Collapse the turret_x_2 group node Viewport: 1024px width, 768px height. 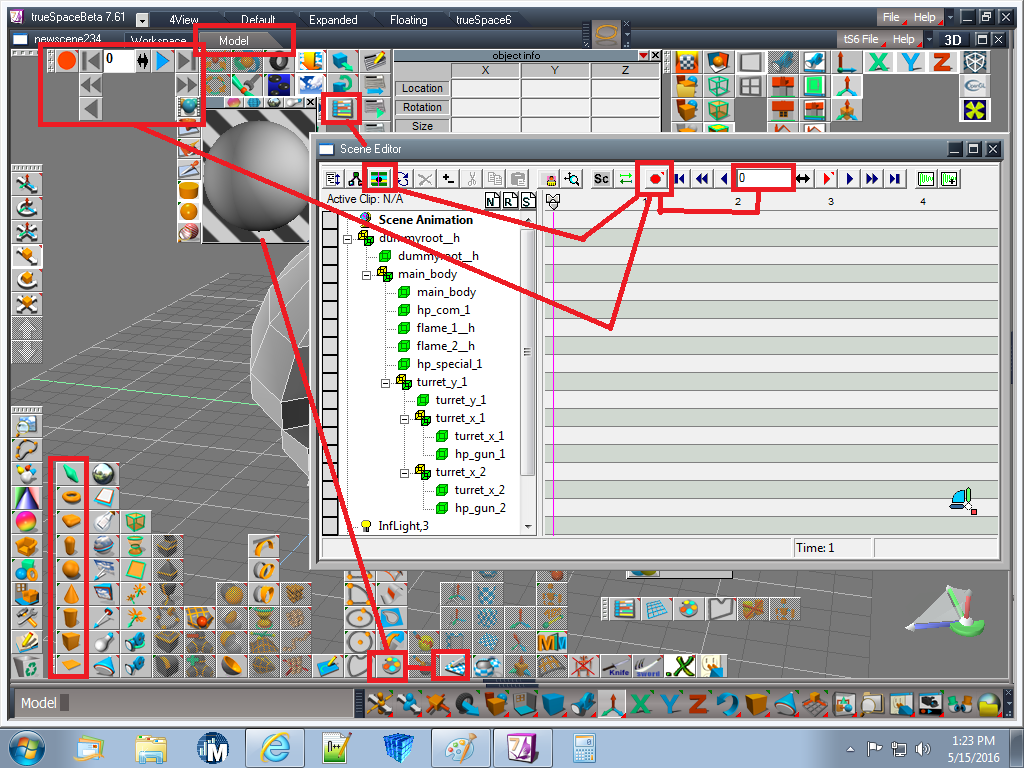[404, 473]
